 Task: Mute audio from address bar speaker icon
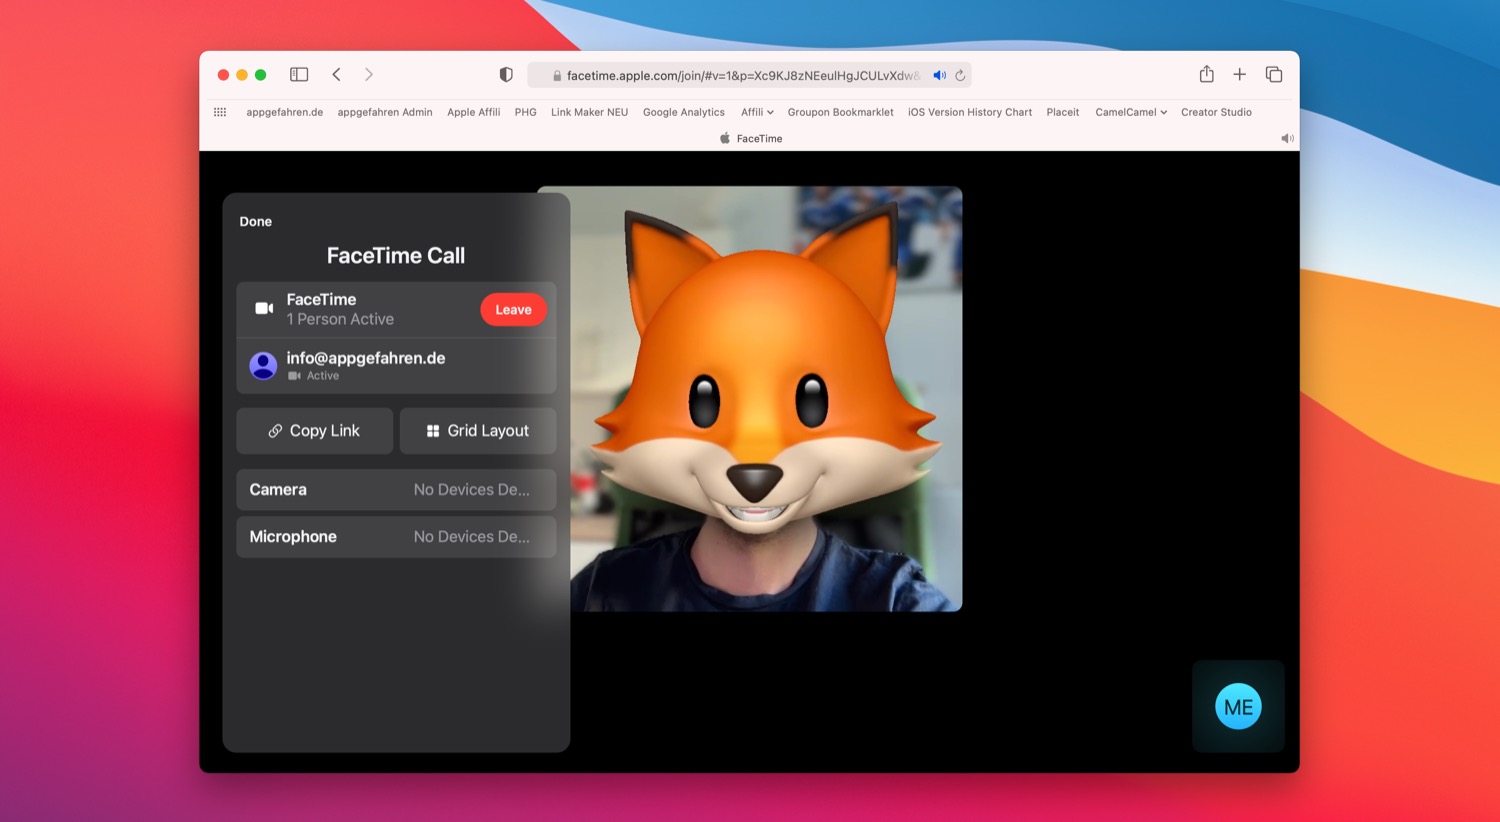[939, 75]
